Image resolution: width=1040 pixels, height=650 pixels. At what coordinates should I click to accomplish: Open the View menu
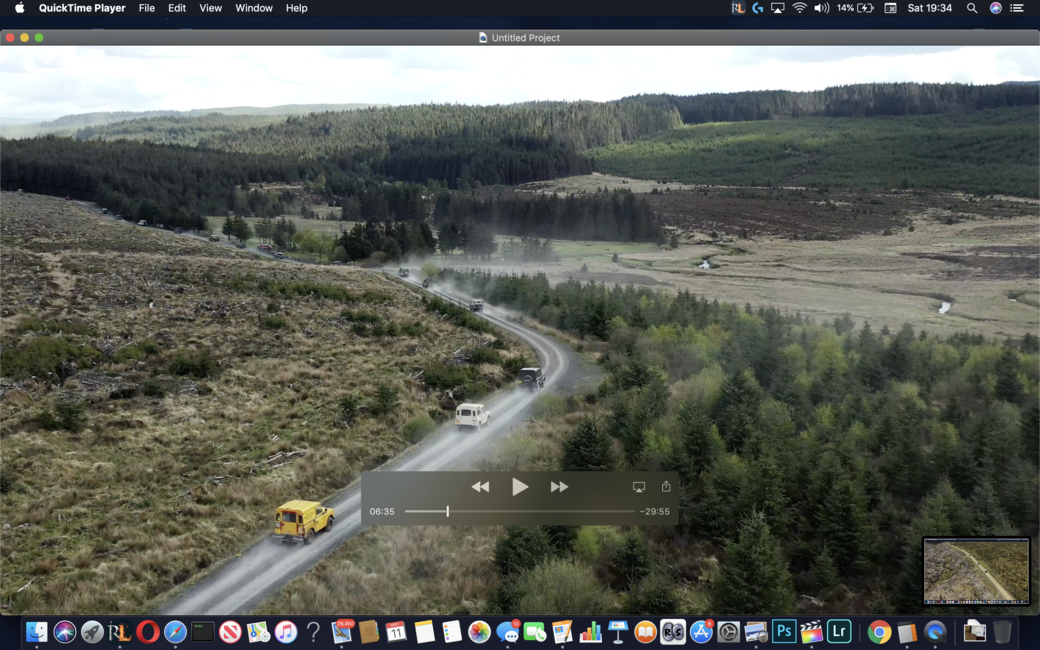click(x=210, y=8)
